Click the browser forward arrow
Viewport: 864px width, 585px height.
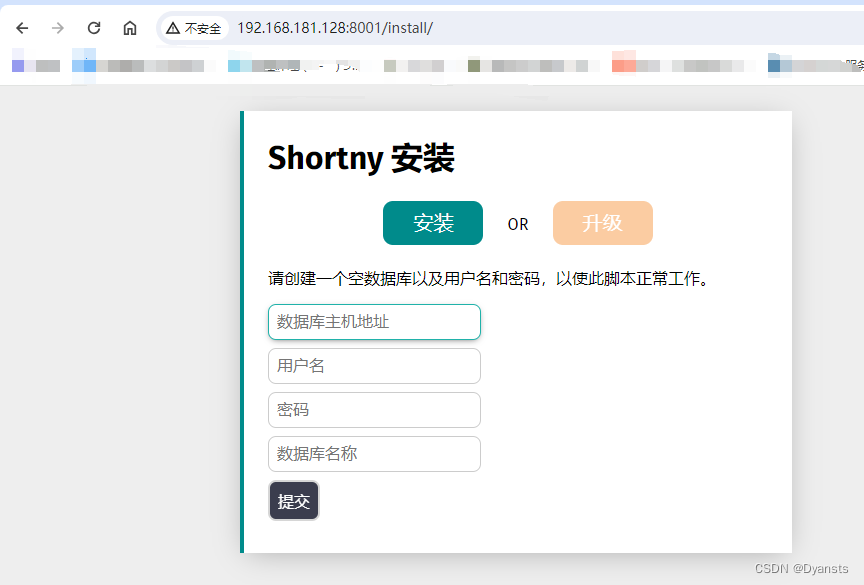tap(58, 28)
